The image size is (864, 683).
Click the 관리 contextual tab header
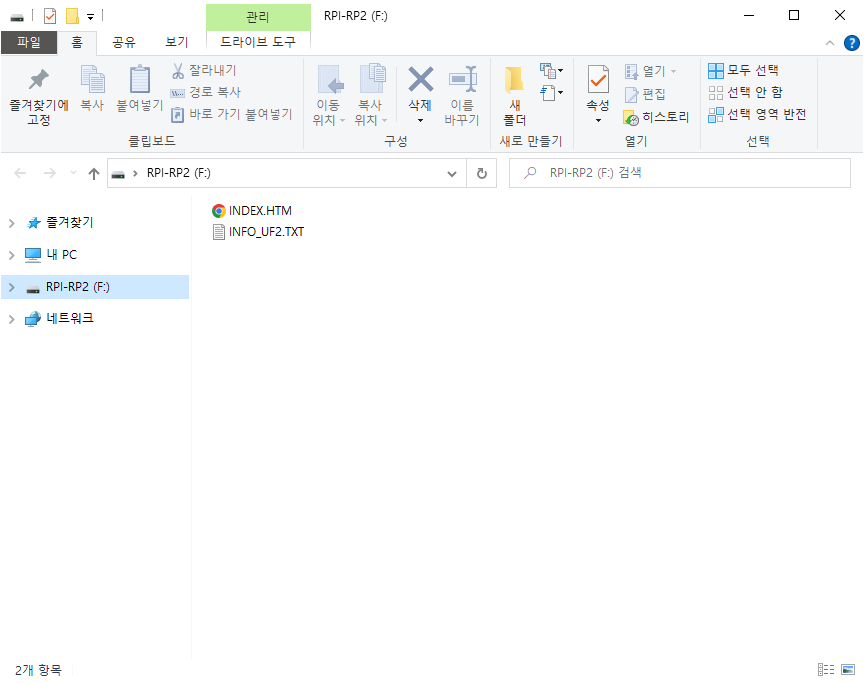258,17
